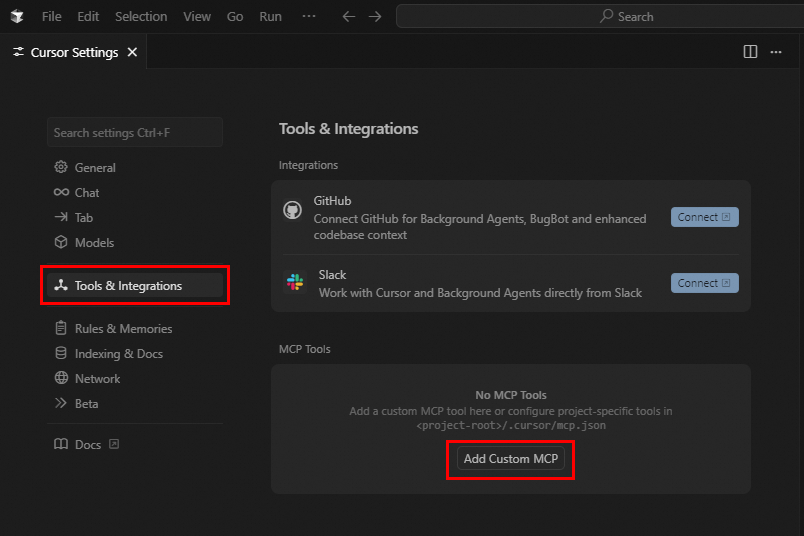The width and height of the screenshot is (804, 536).
Task: Connect the Slack integration
Action: [x=704, y=283]
